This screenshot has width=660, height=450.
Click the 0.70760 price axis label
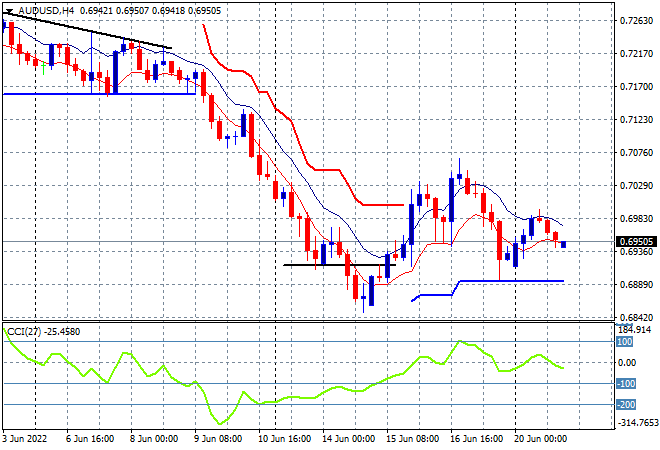tap(636, 152)
